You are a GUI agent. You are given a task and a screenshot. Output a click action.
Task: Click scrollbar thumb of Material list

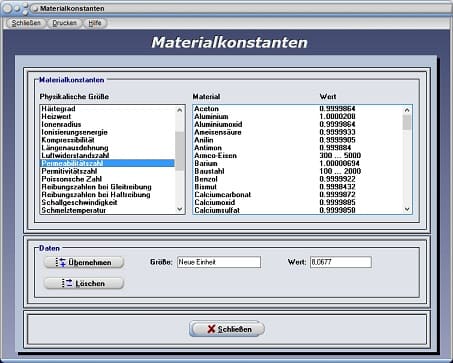[407, 122]
